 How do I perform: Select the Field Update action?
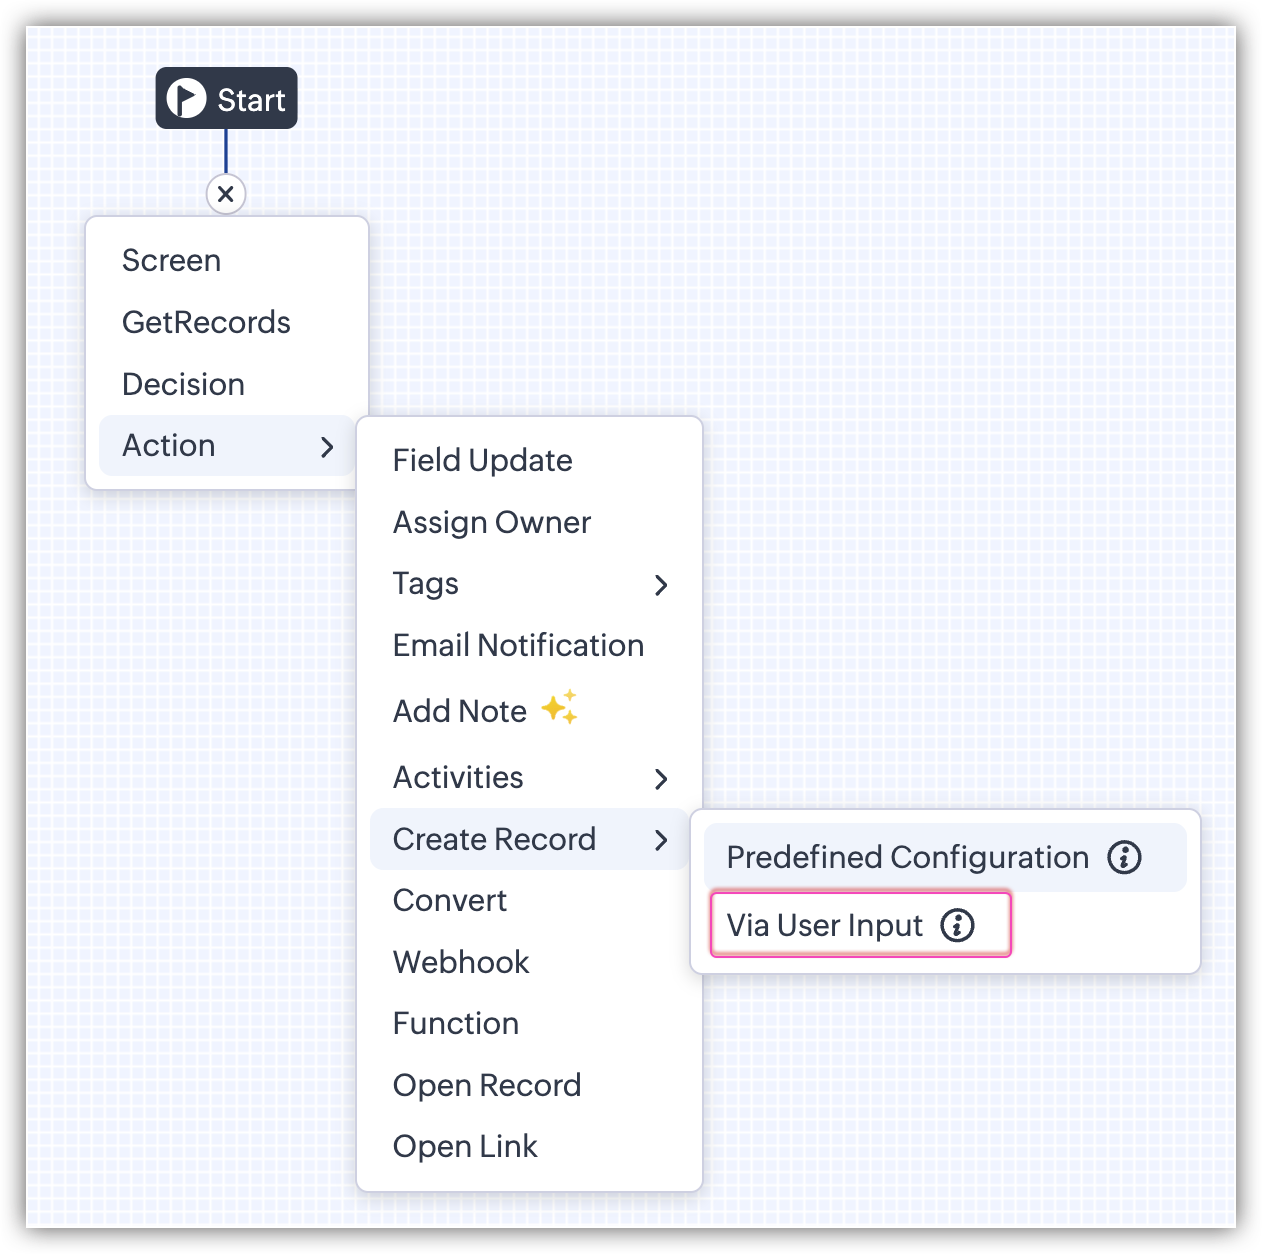(x=482, y=460)
